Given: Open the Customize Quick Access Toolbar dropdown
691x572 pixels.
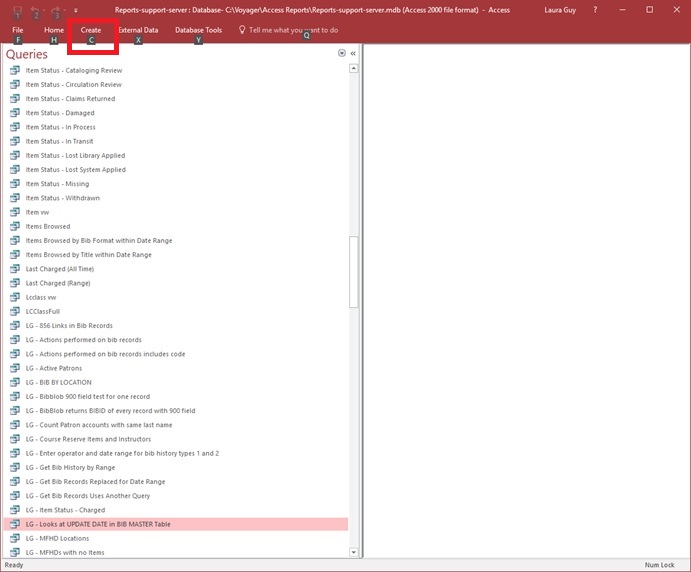Looking at the screenshot, I should [x=76, y=9].
